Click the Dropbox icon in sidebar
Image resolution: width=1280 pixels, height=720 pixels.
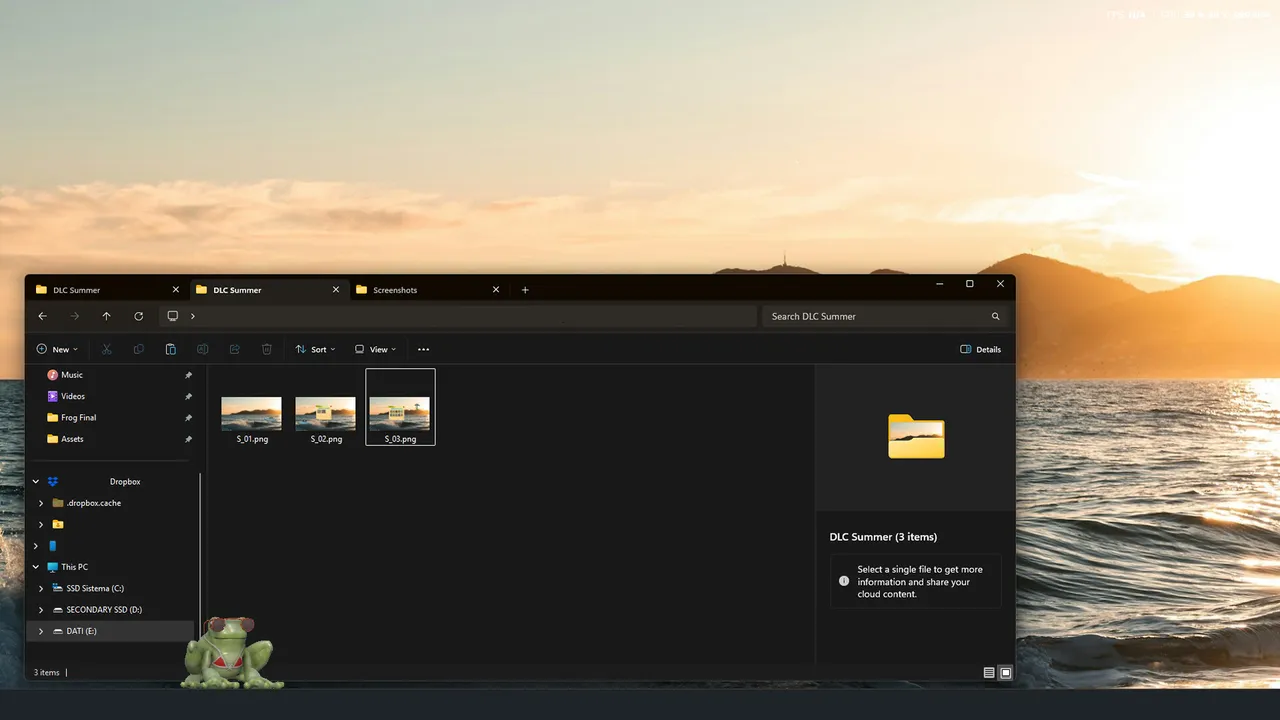click(53, 482)
